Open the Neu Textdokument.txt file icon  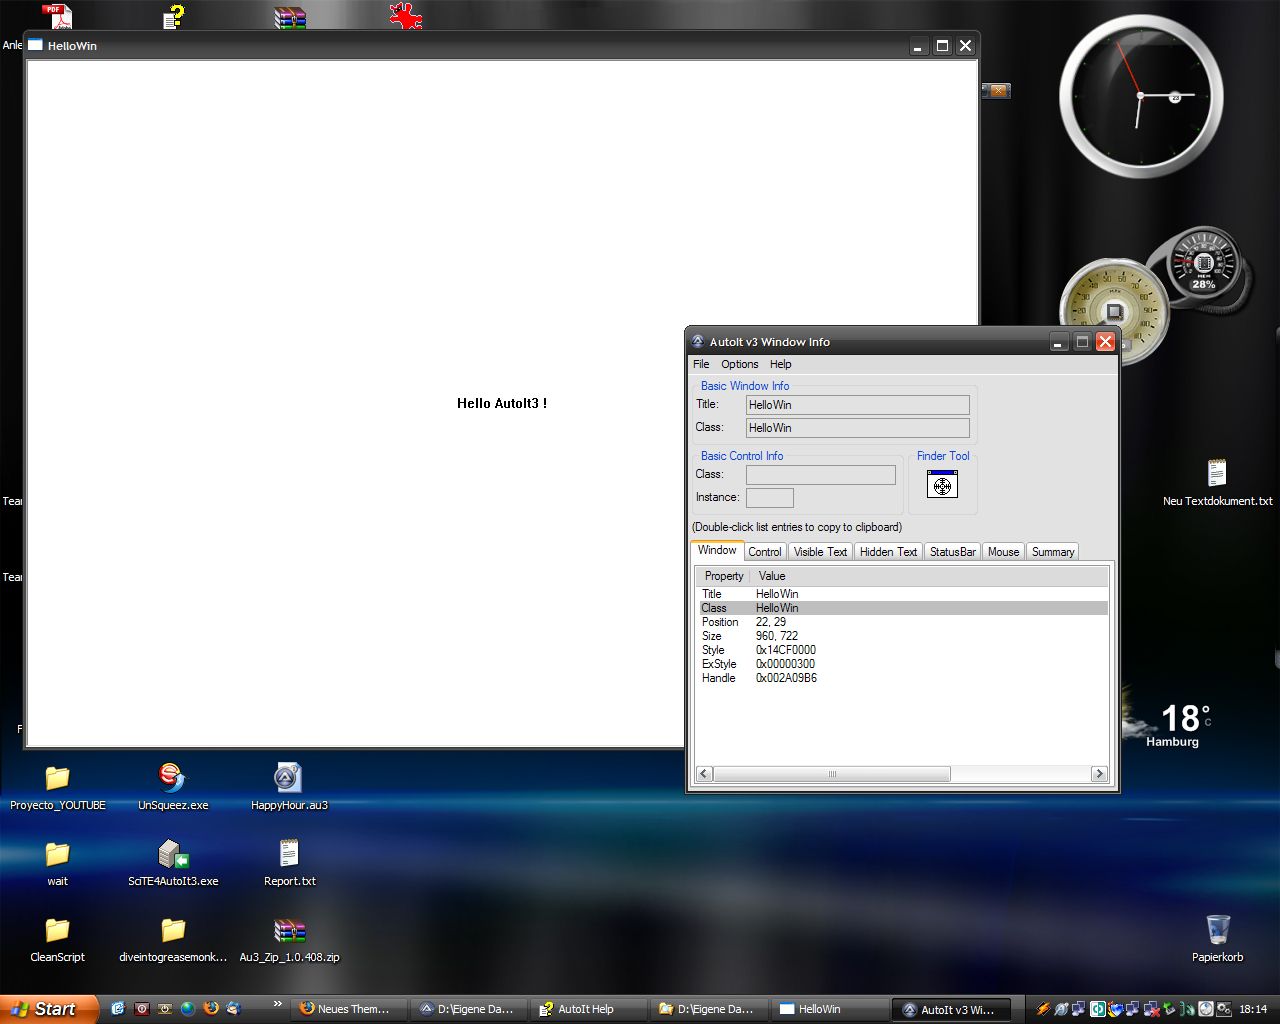1217,474
